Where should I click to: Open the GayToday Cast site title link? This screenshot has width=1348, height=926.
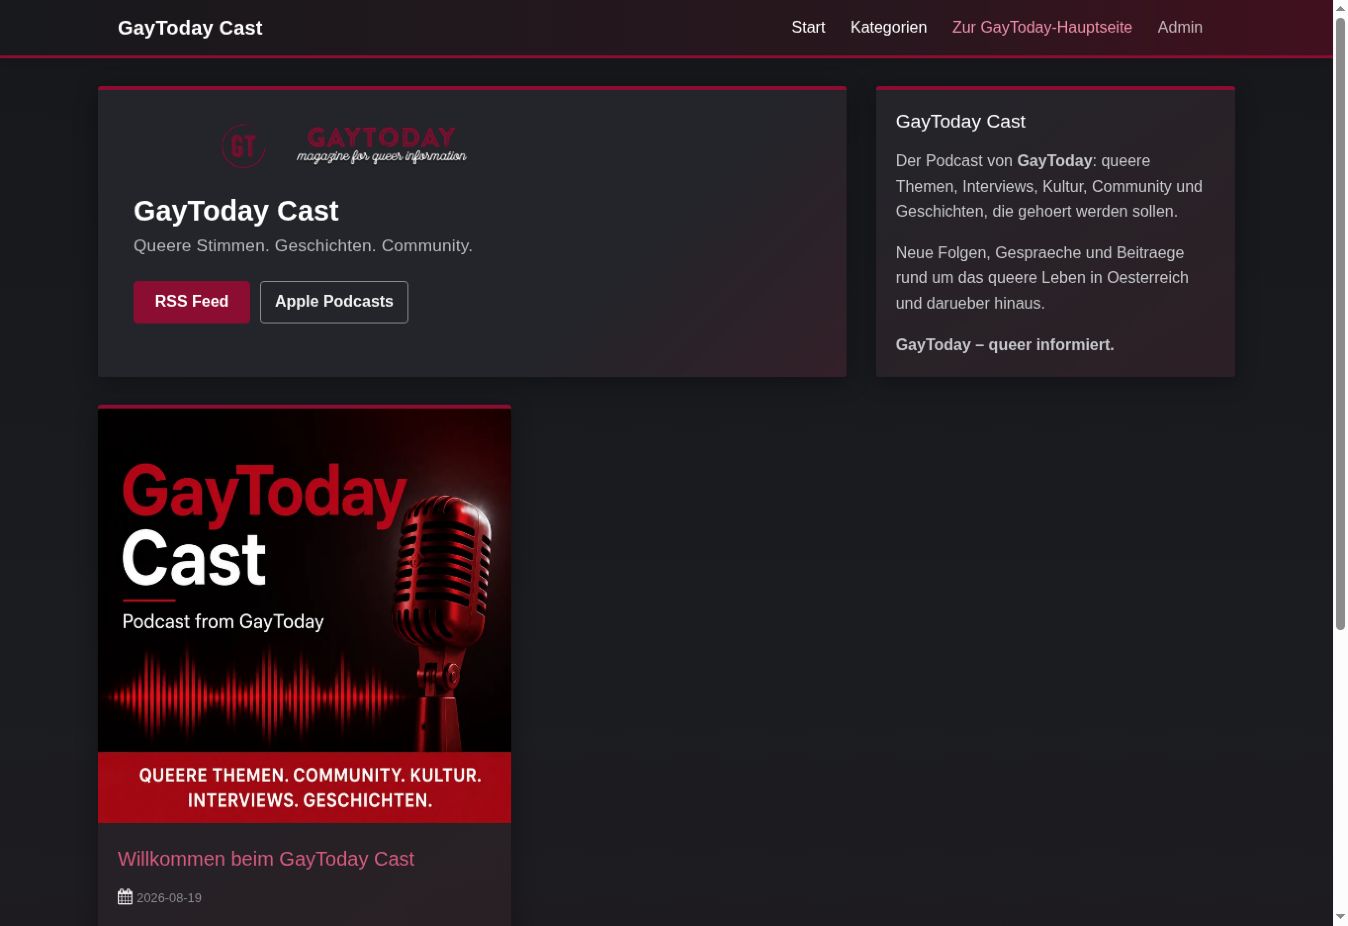coord(190,28)
